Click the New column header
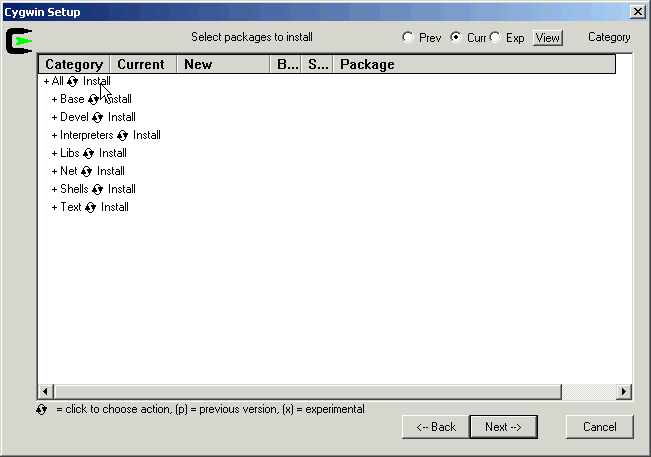The image size is (651, 457). [x=223, y=64]
